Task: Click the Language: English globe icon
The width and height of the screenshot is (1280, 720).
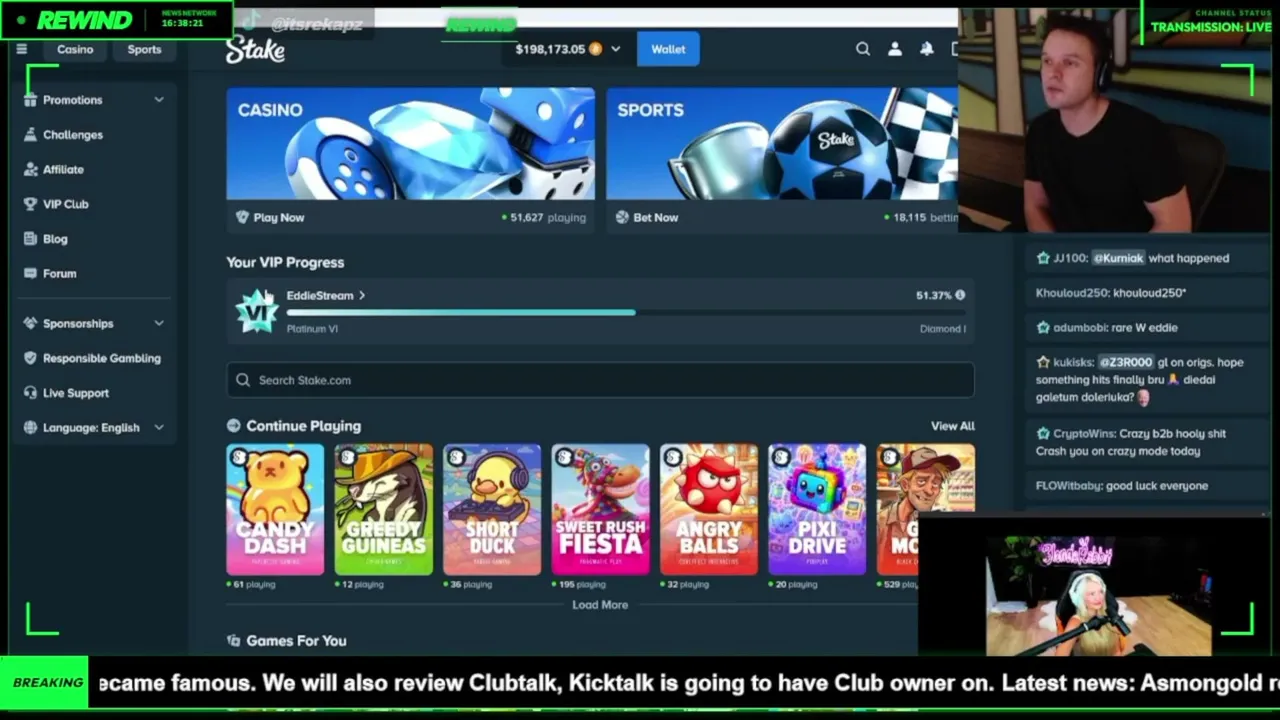Action: (31, 428)
